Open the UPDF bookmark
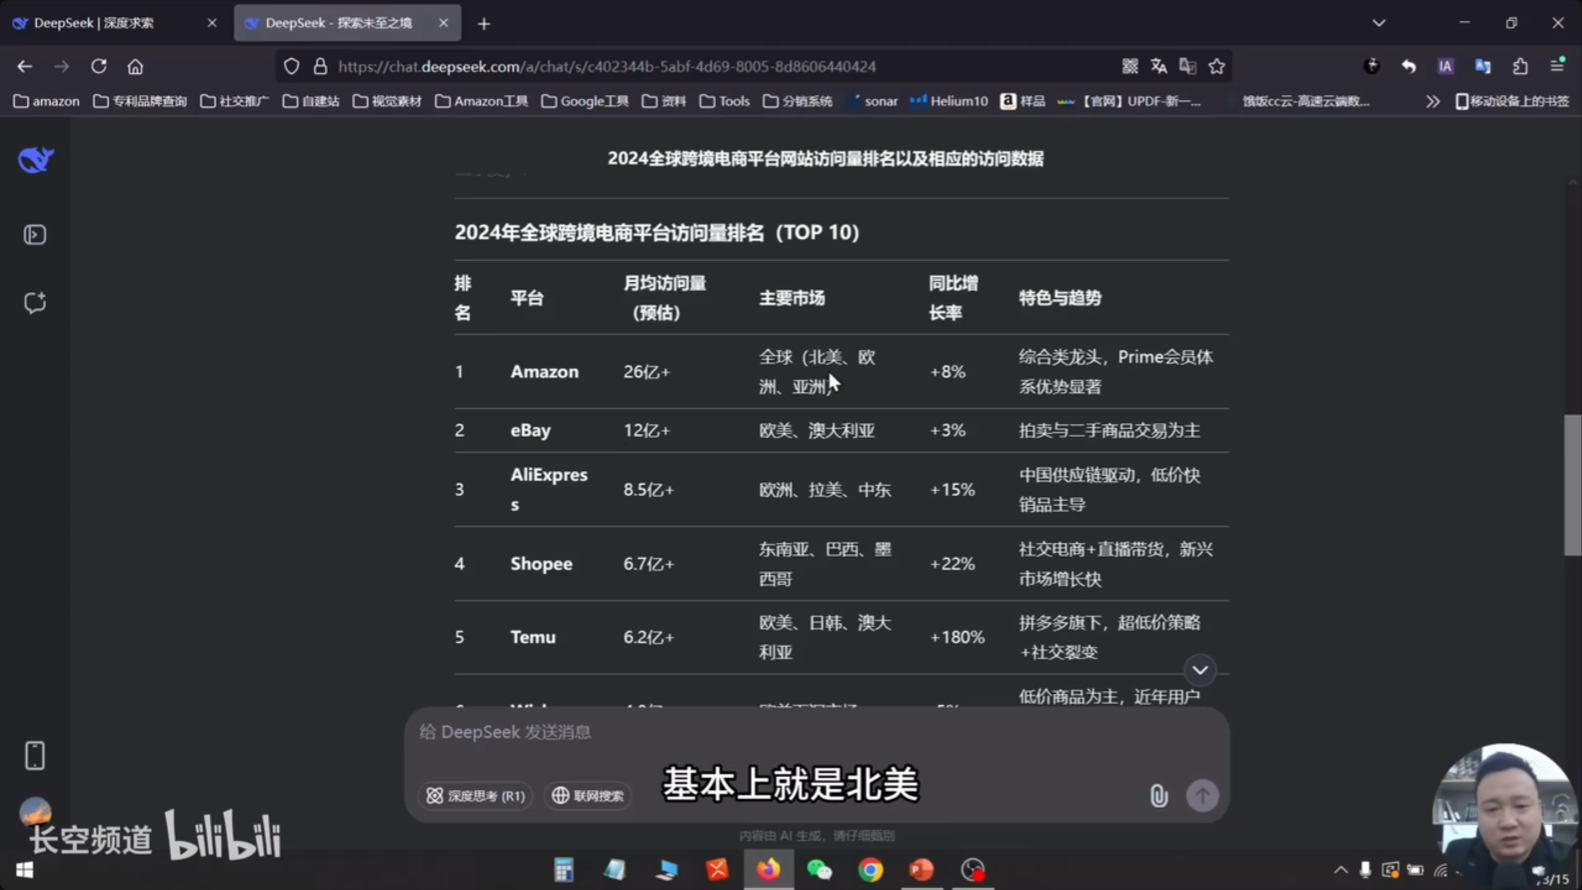1582x890 pixels. coord(1130,101)
